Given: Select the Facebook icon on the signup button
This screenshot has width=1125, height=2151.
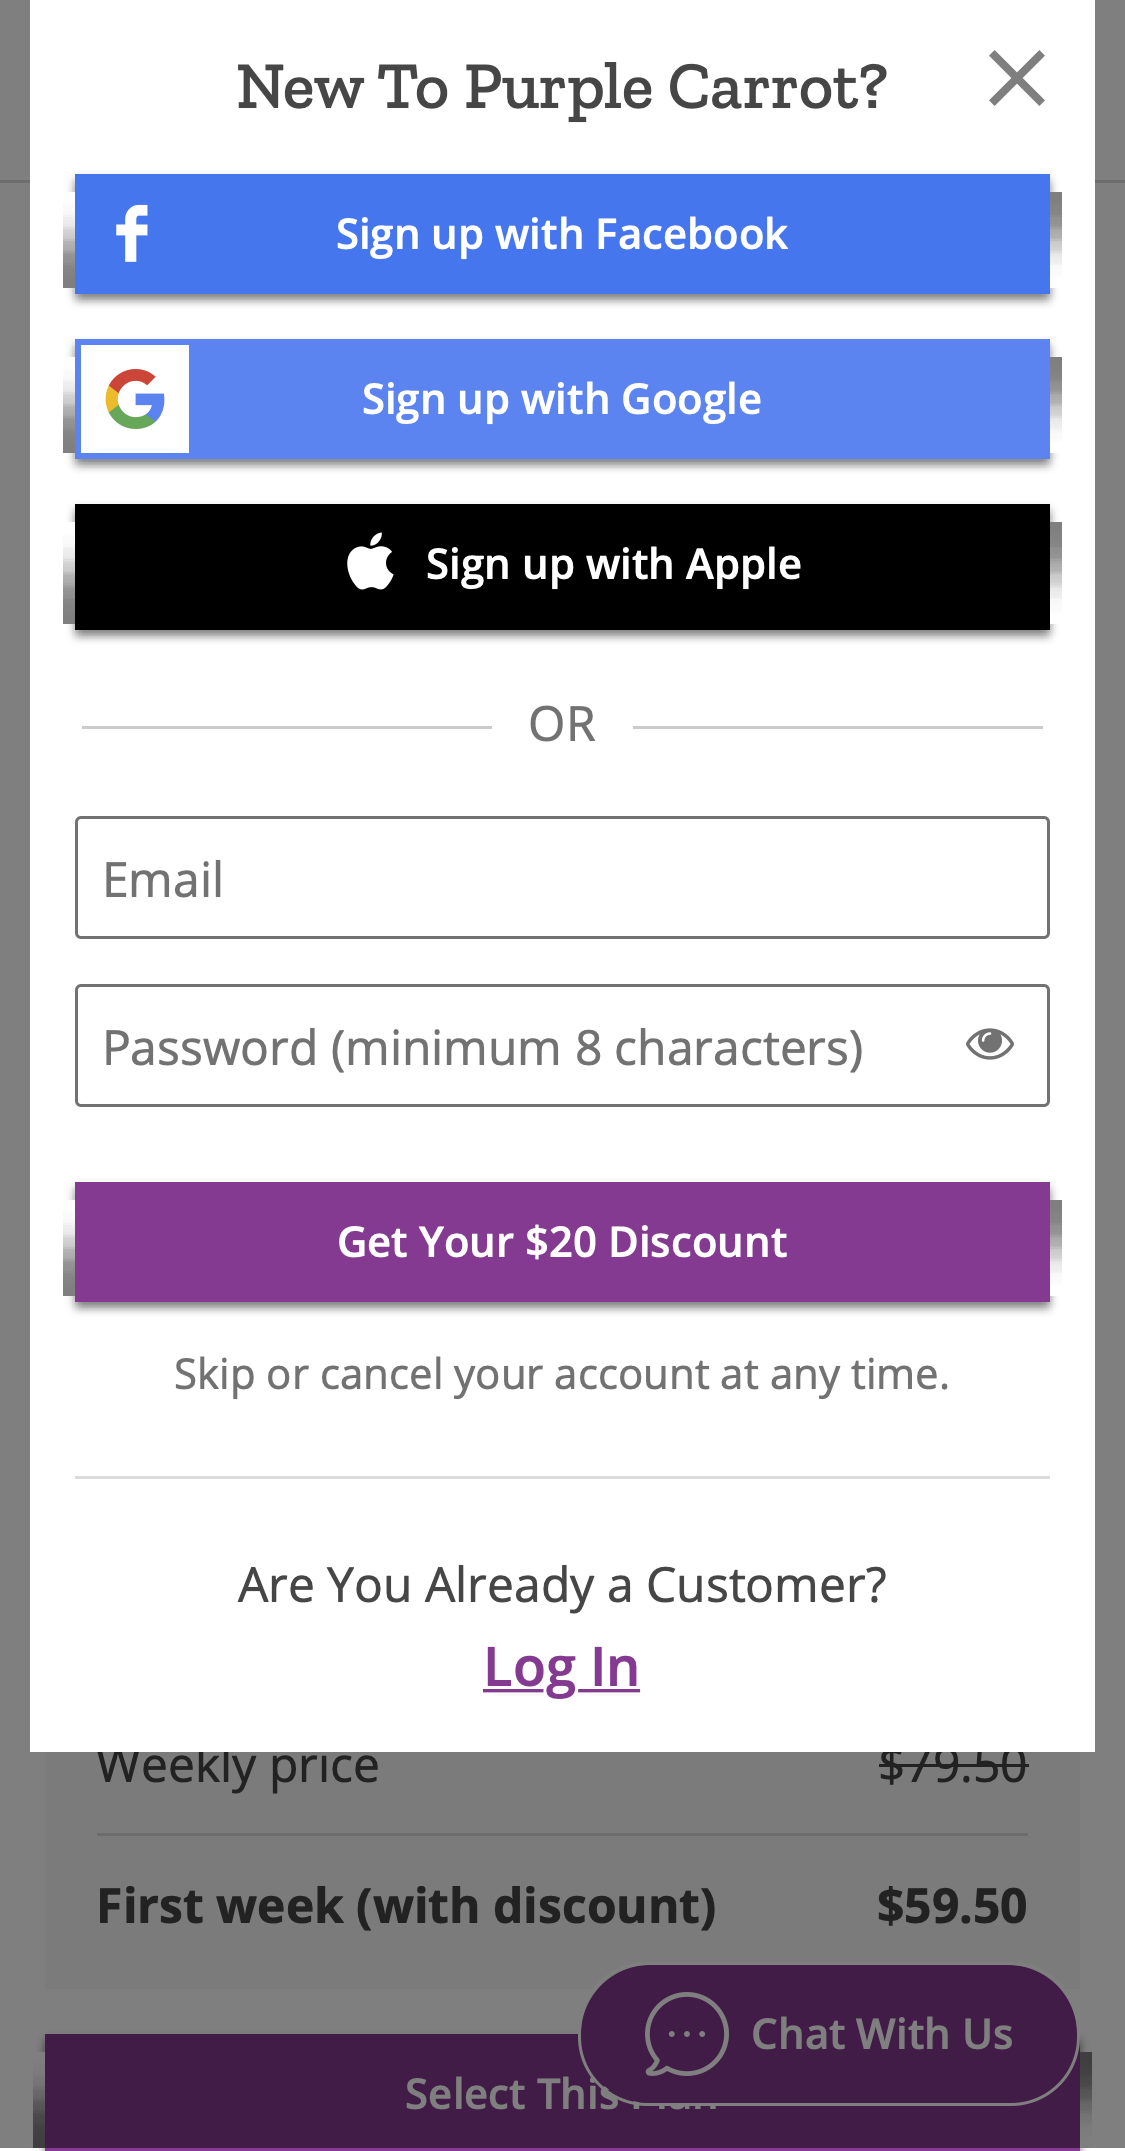Looking at the screenshot, I should click(x=132, y=232).
